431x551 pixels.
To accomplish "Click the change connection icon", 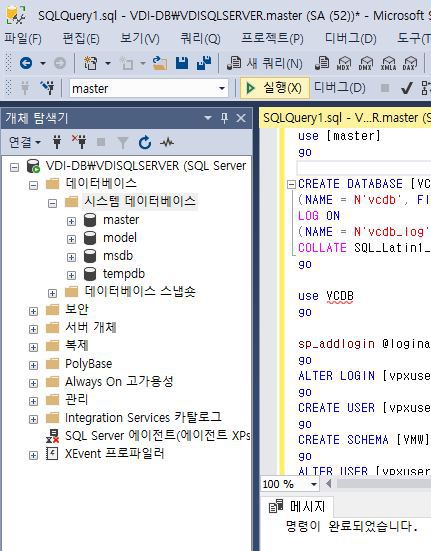I will (47, 88).
